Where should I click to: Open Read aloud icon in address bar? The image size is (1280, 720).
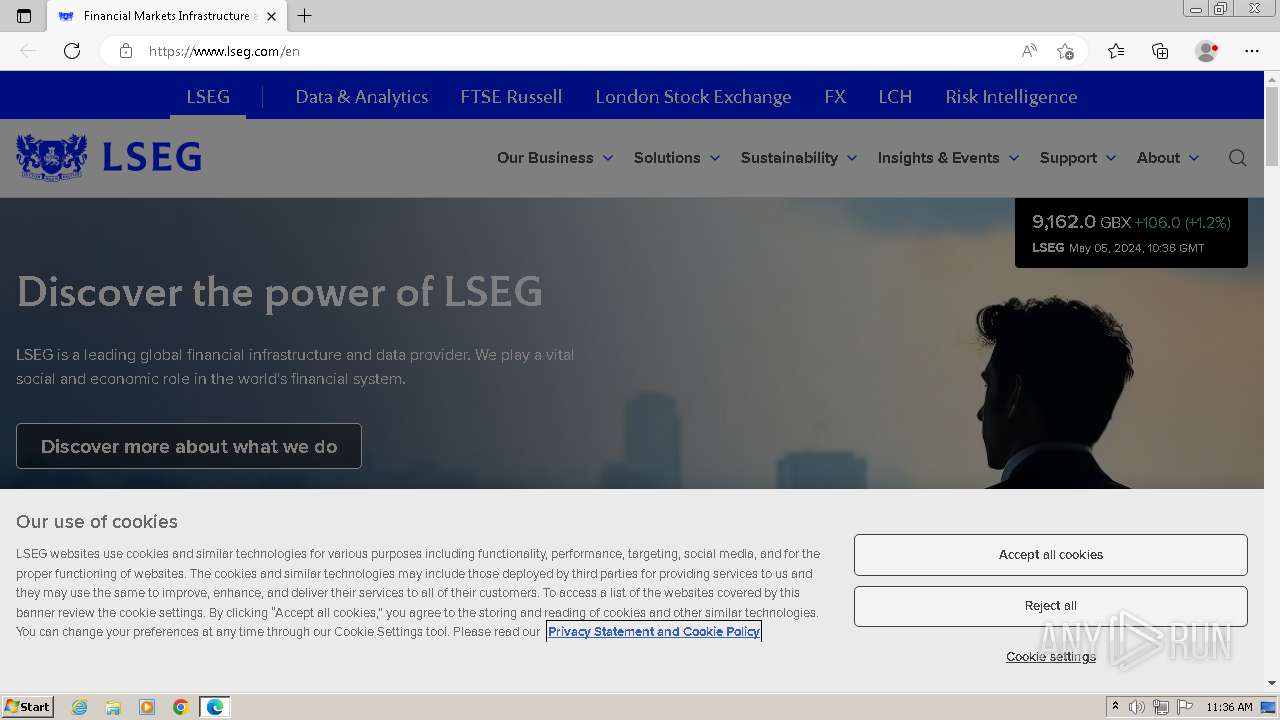(x=1028, y=51)
